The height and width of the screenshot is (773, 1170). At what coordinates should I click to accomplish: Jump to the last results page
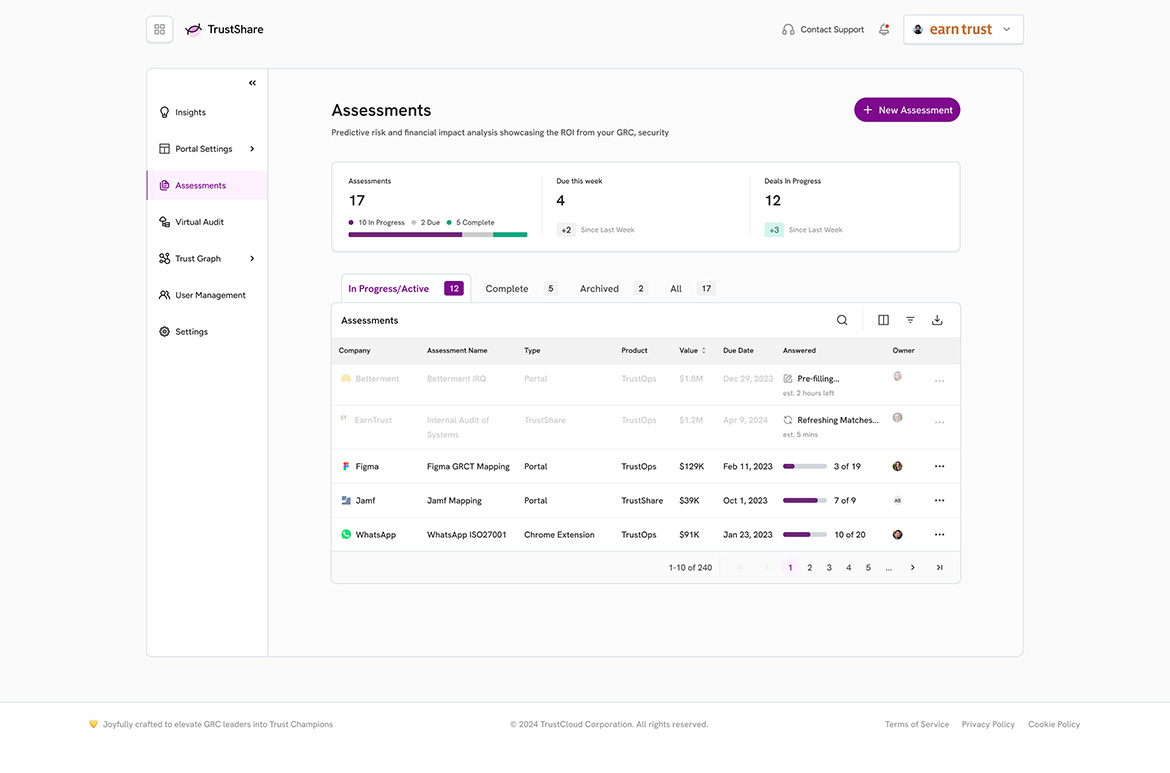(x=939, y=568)
